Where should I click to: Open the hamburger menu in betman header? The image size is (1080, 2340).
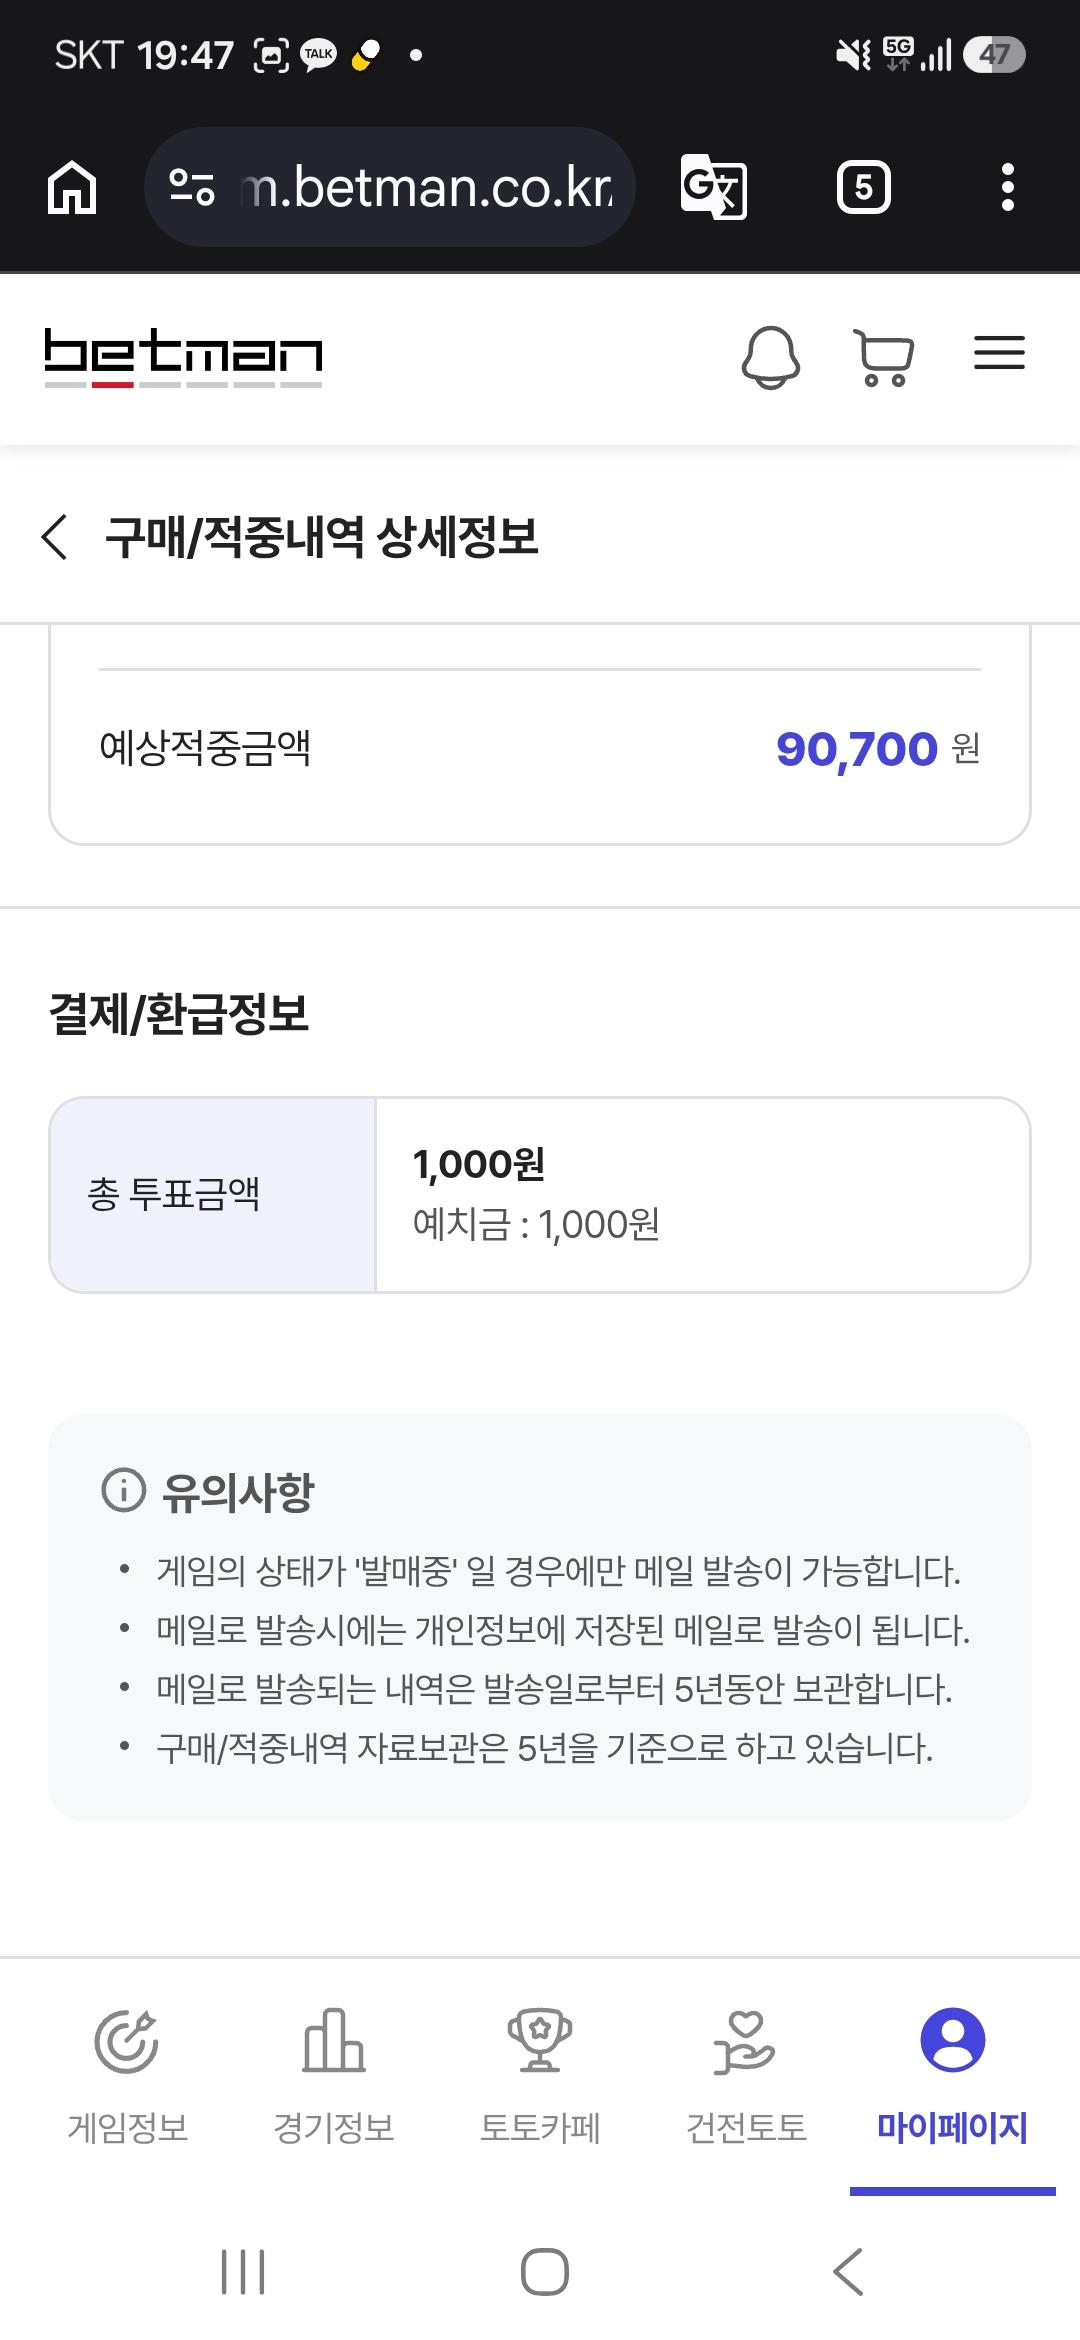point(999,353)
